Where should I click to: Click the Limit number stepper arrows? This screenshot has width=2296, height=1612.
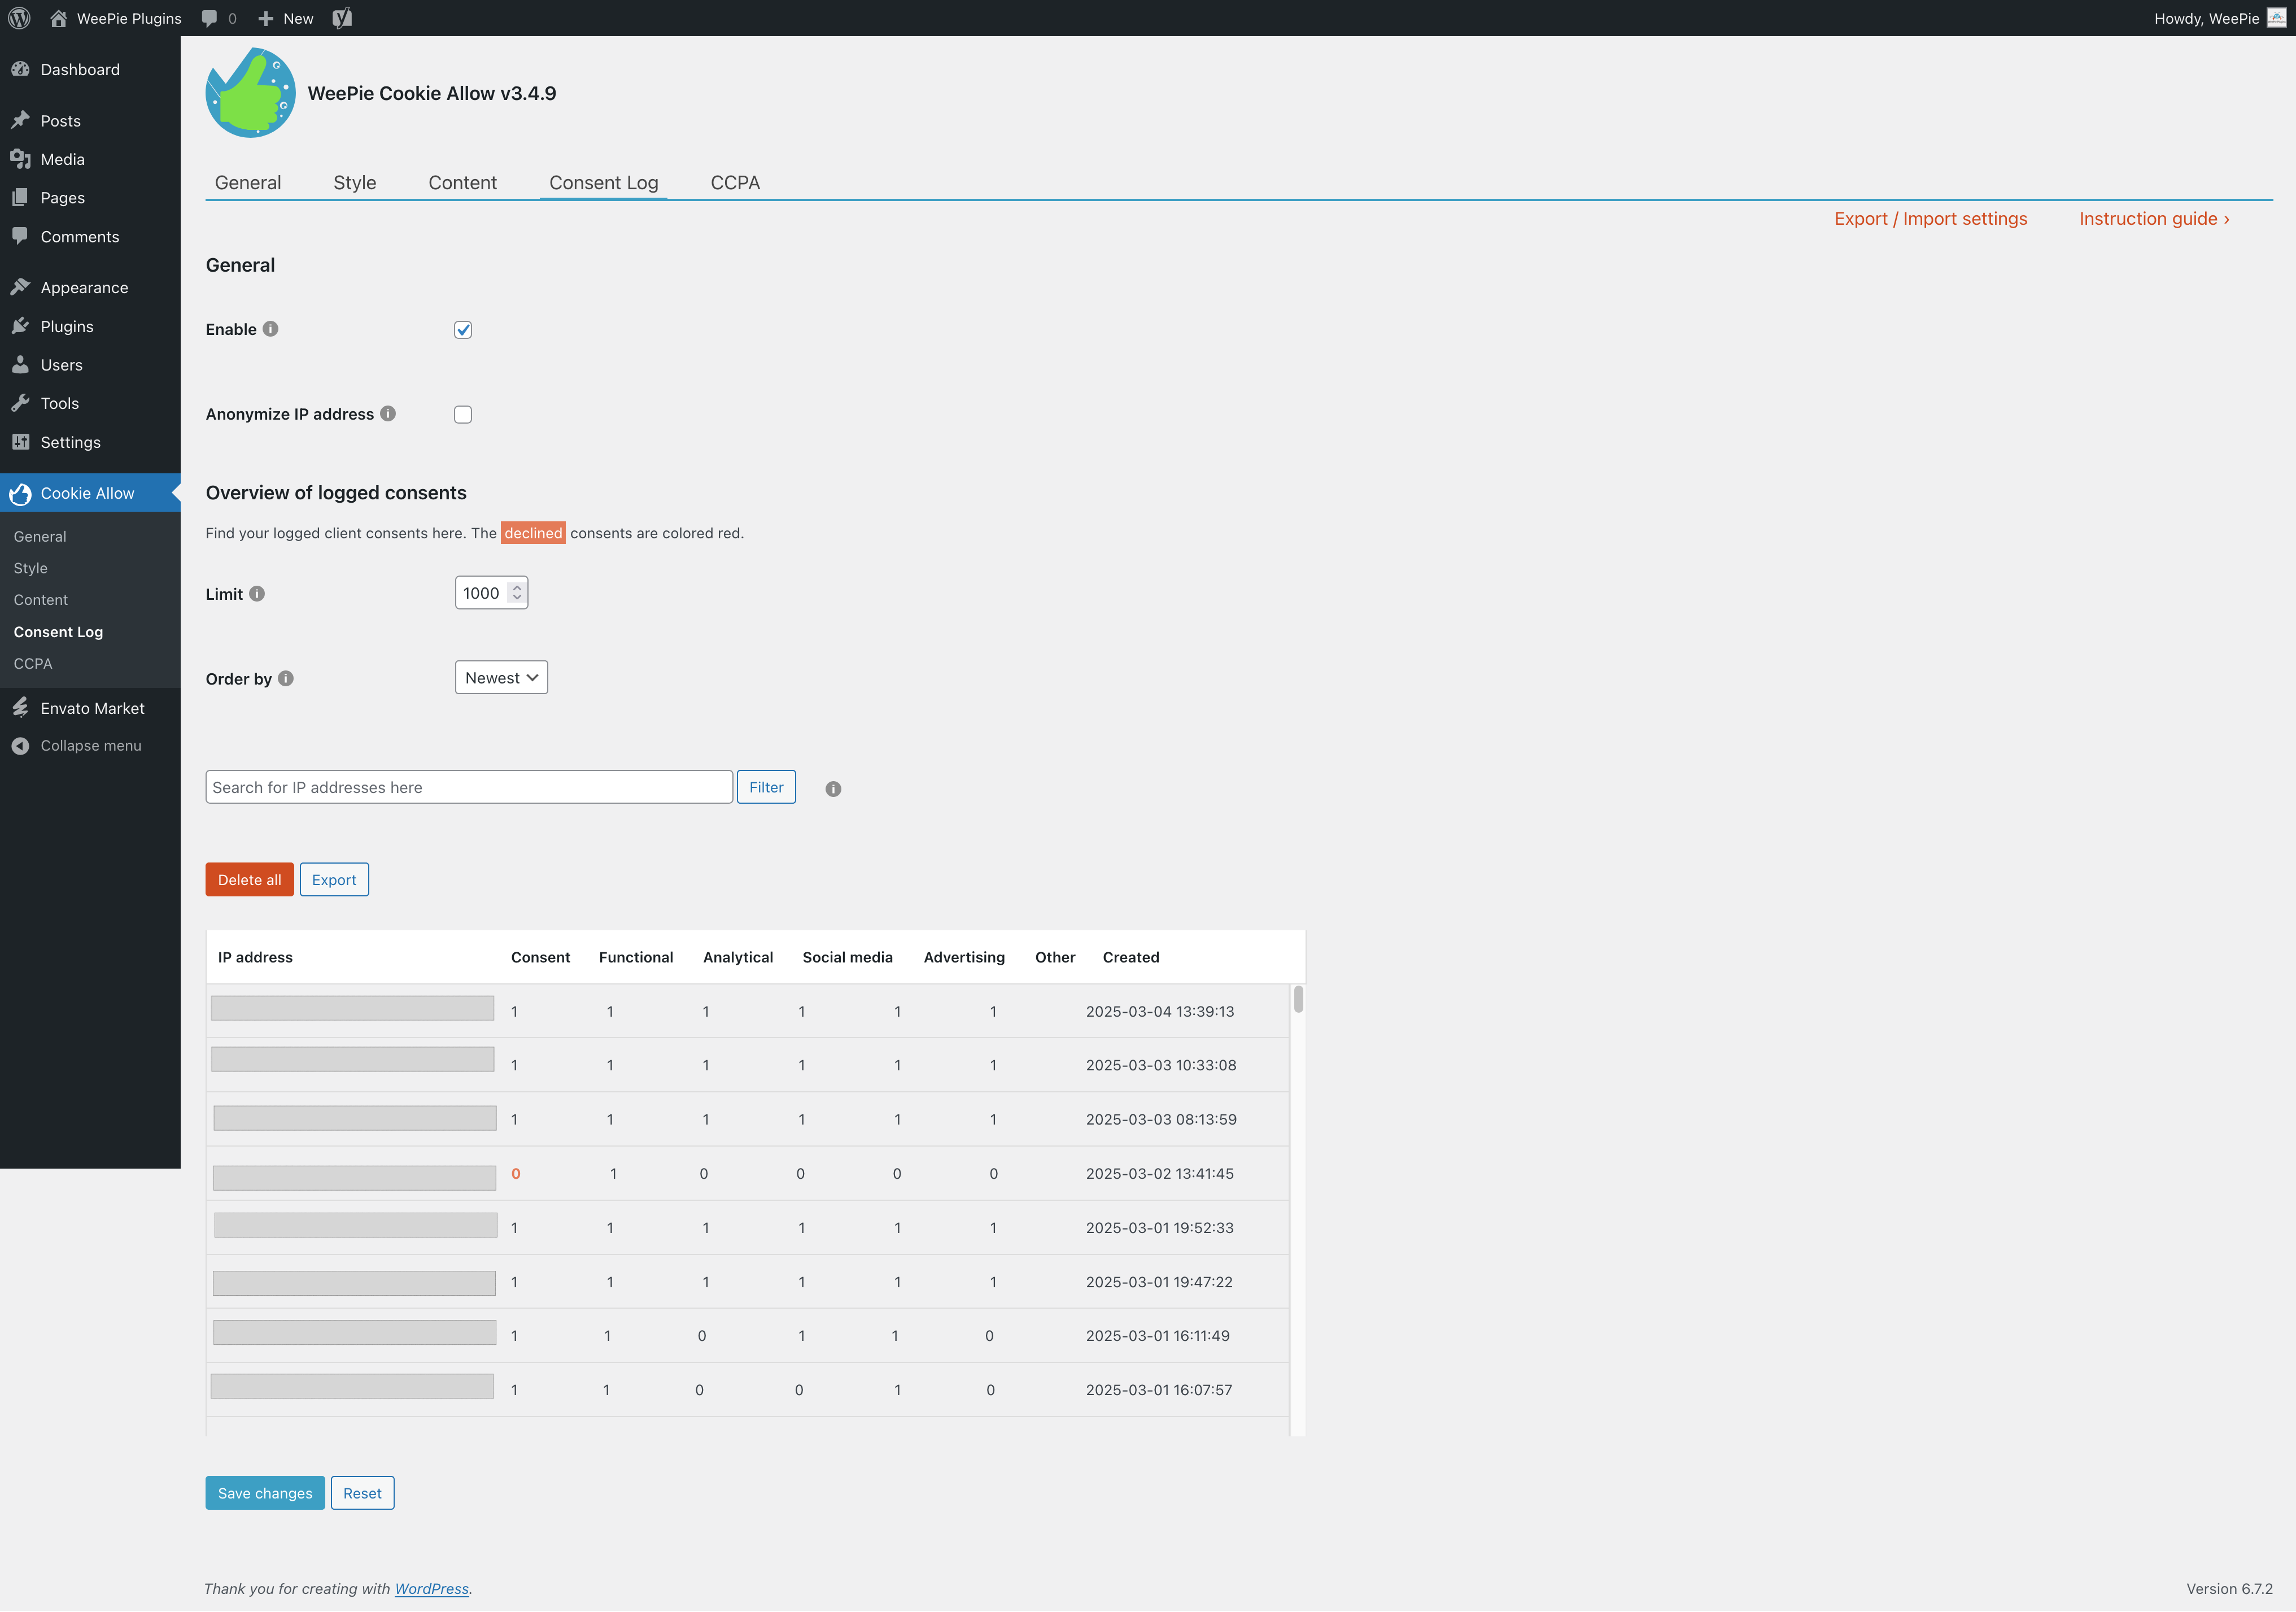[517, 593]
